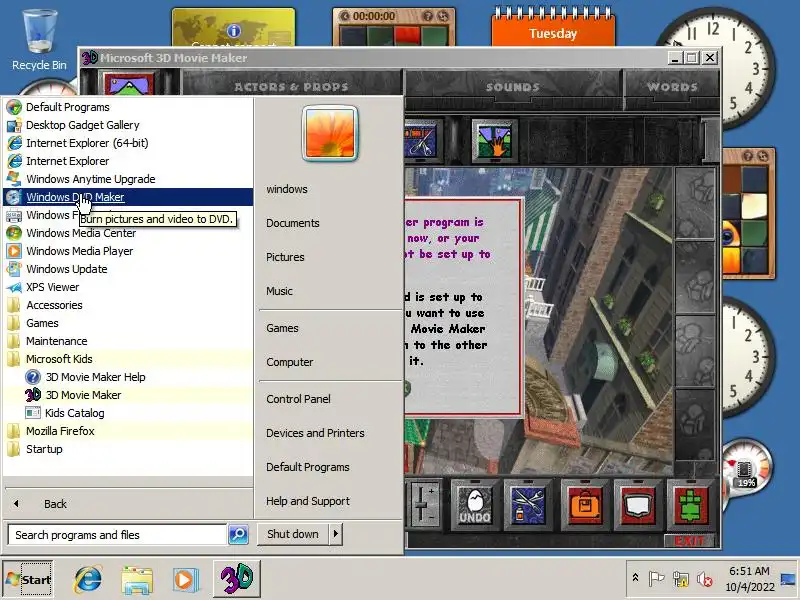800x600 pixels.
Task: Click the green exit-figure icon
Action: pos(691,505)
